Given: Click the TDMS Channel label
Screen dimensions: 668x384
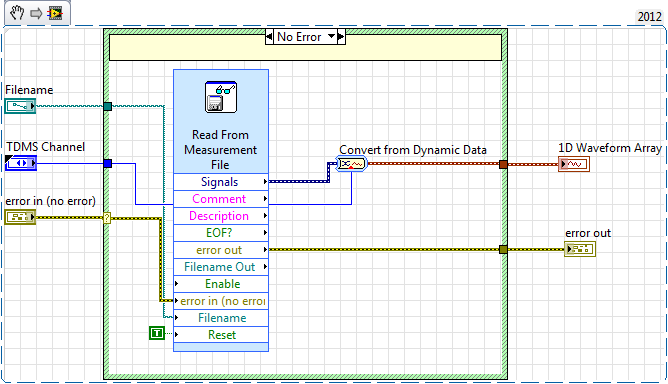Looking at the screenshot, I should (x=46, y=147).
